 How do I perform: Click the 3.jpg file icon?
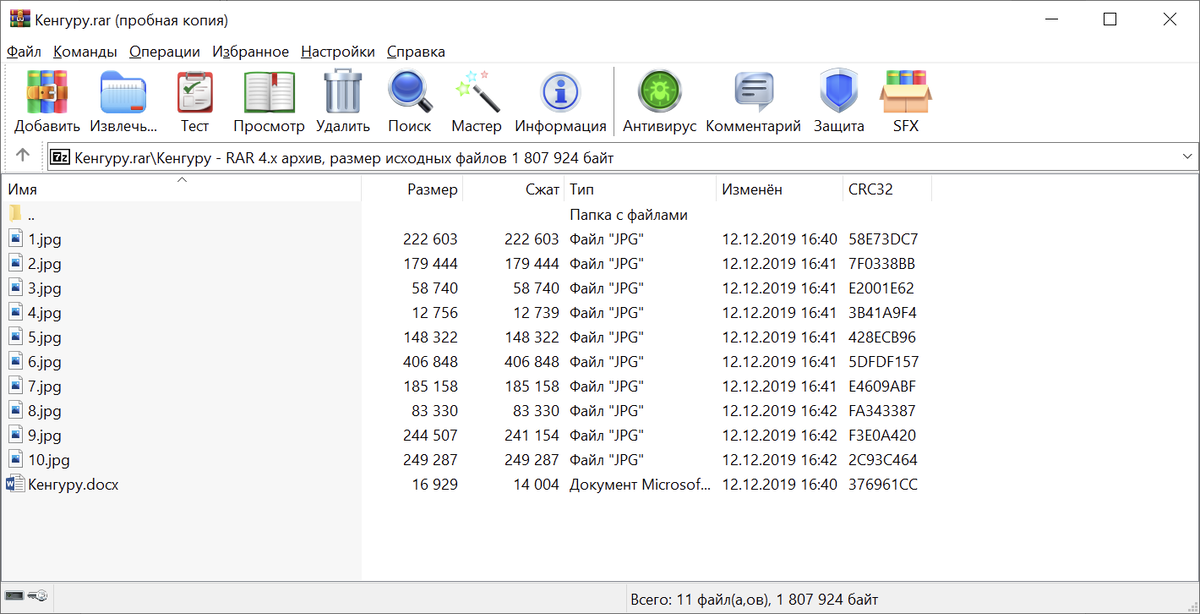(x=16, y=288)
